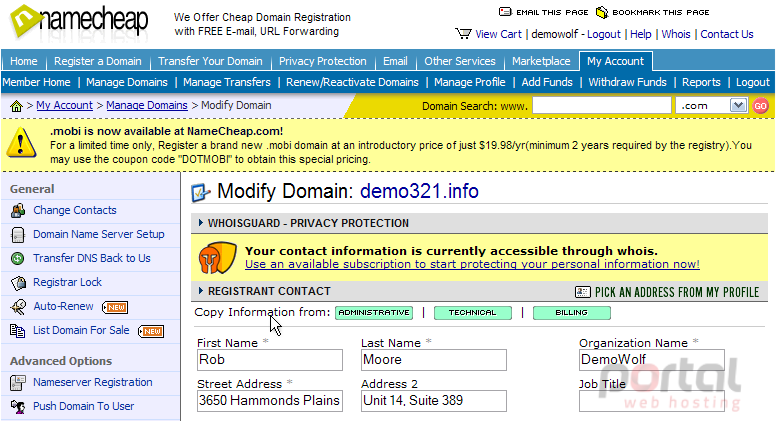
Task: Click the Namecheap logo
Action: 79,22
